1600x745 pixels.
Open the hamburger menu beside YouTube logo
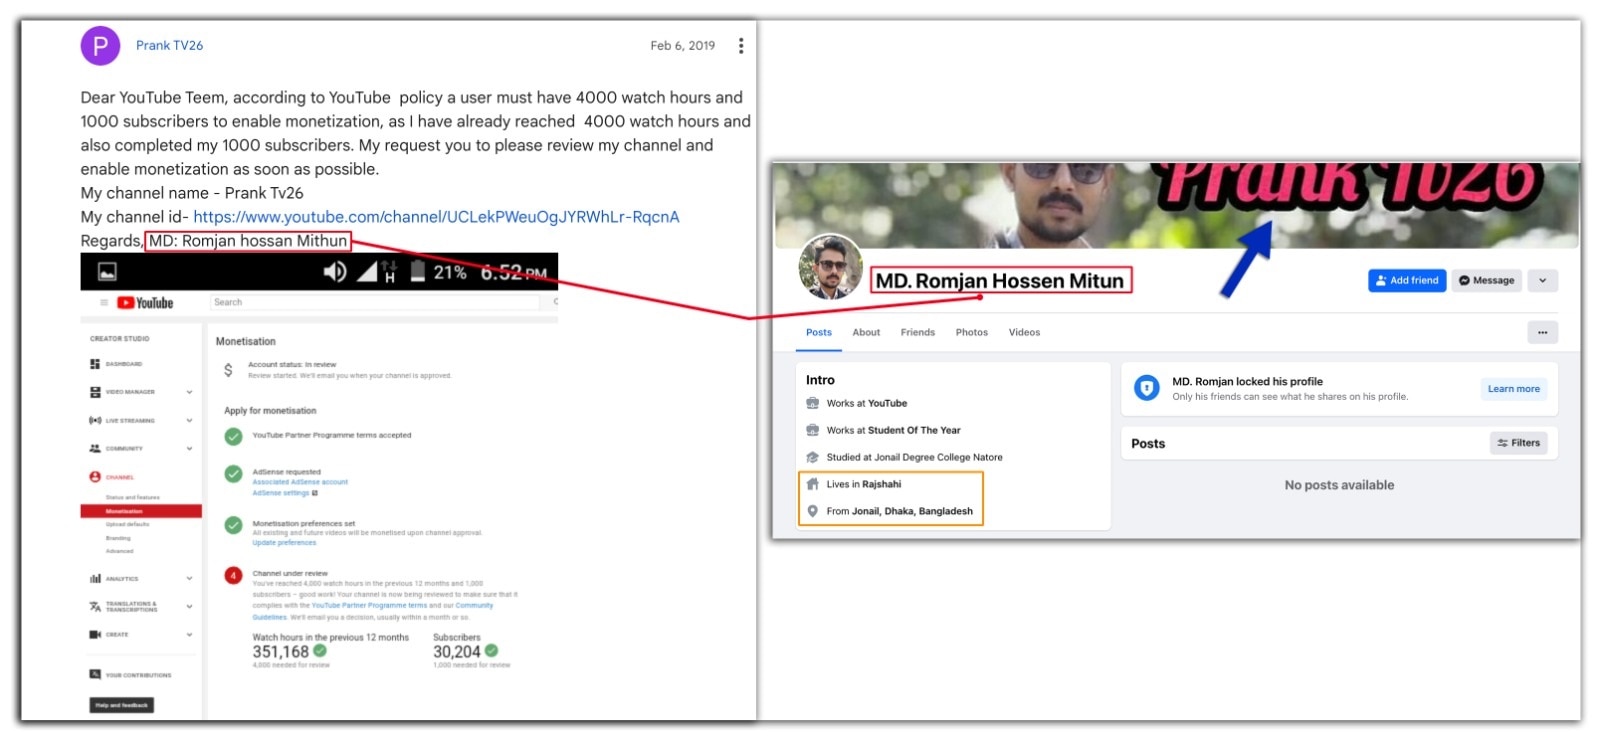point(104,303)
